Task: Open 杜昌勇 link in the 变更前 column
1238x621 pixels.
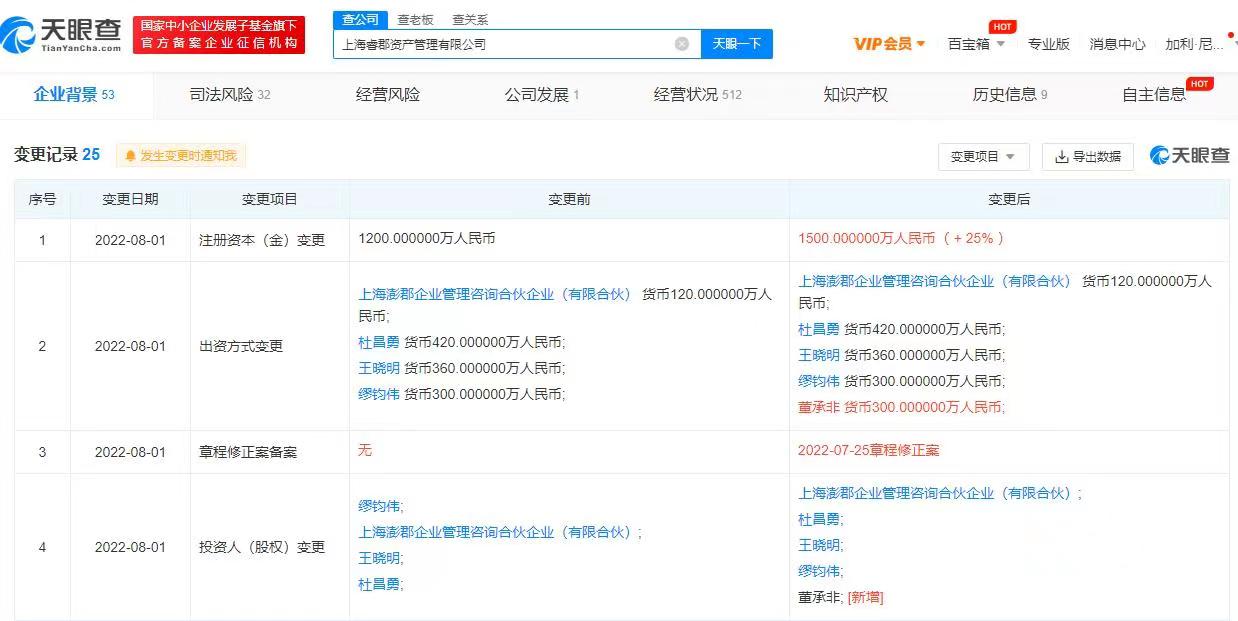Action: (379, 342)
